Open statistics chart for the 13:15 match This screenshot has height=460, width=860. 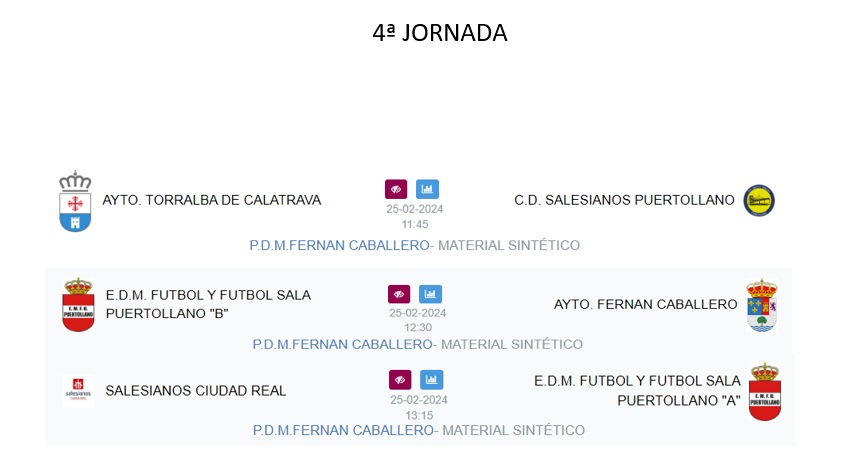click(x=432, y=380)
